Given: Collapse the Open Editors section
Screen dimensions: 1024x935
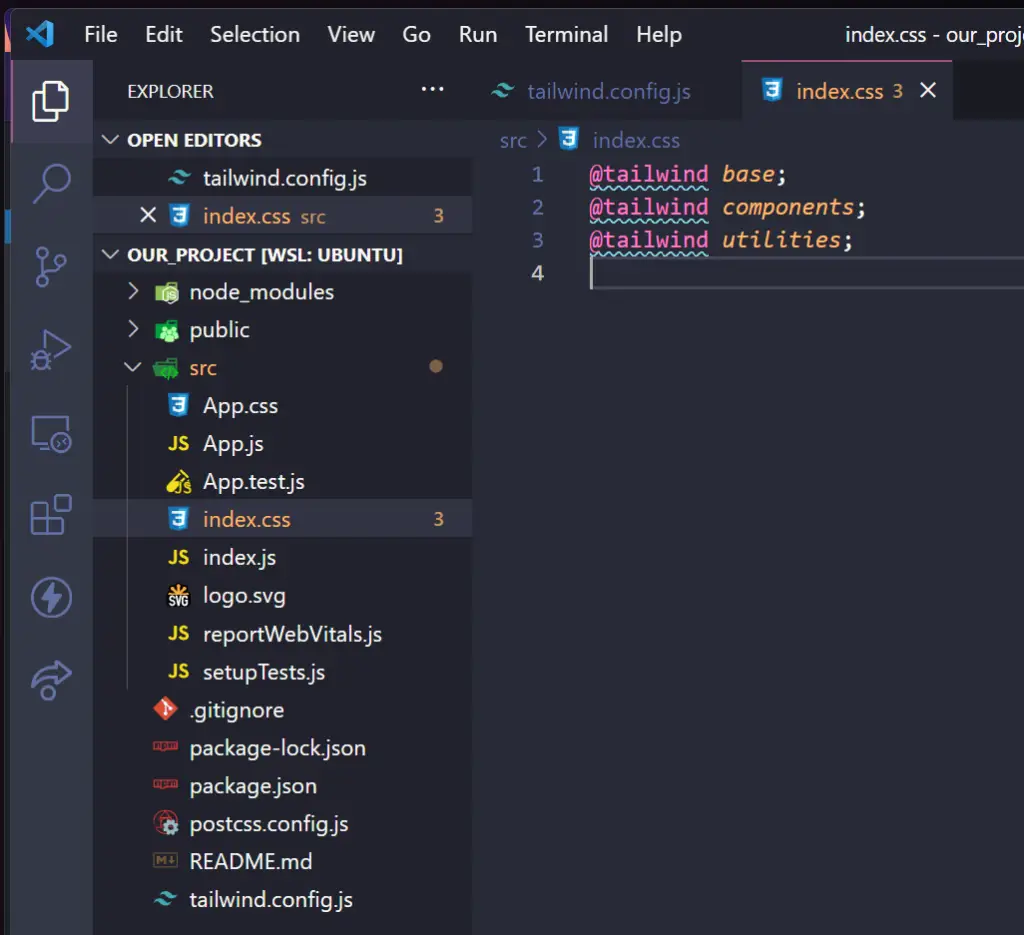Looking at the screenshot, I should click(110, 140).
